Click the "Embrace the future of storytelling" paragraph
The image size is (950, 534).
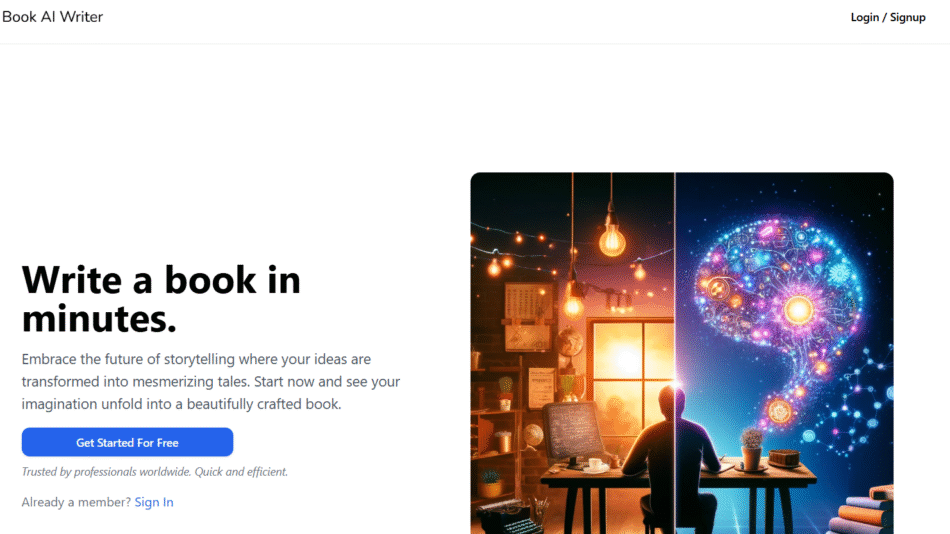(x=211, y=381)
